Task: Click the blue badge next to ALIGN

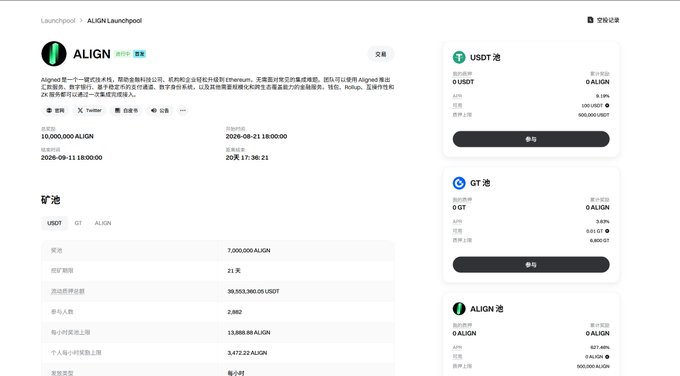Action: pos(139,54)
